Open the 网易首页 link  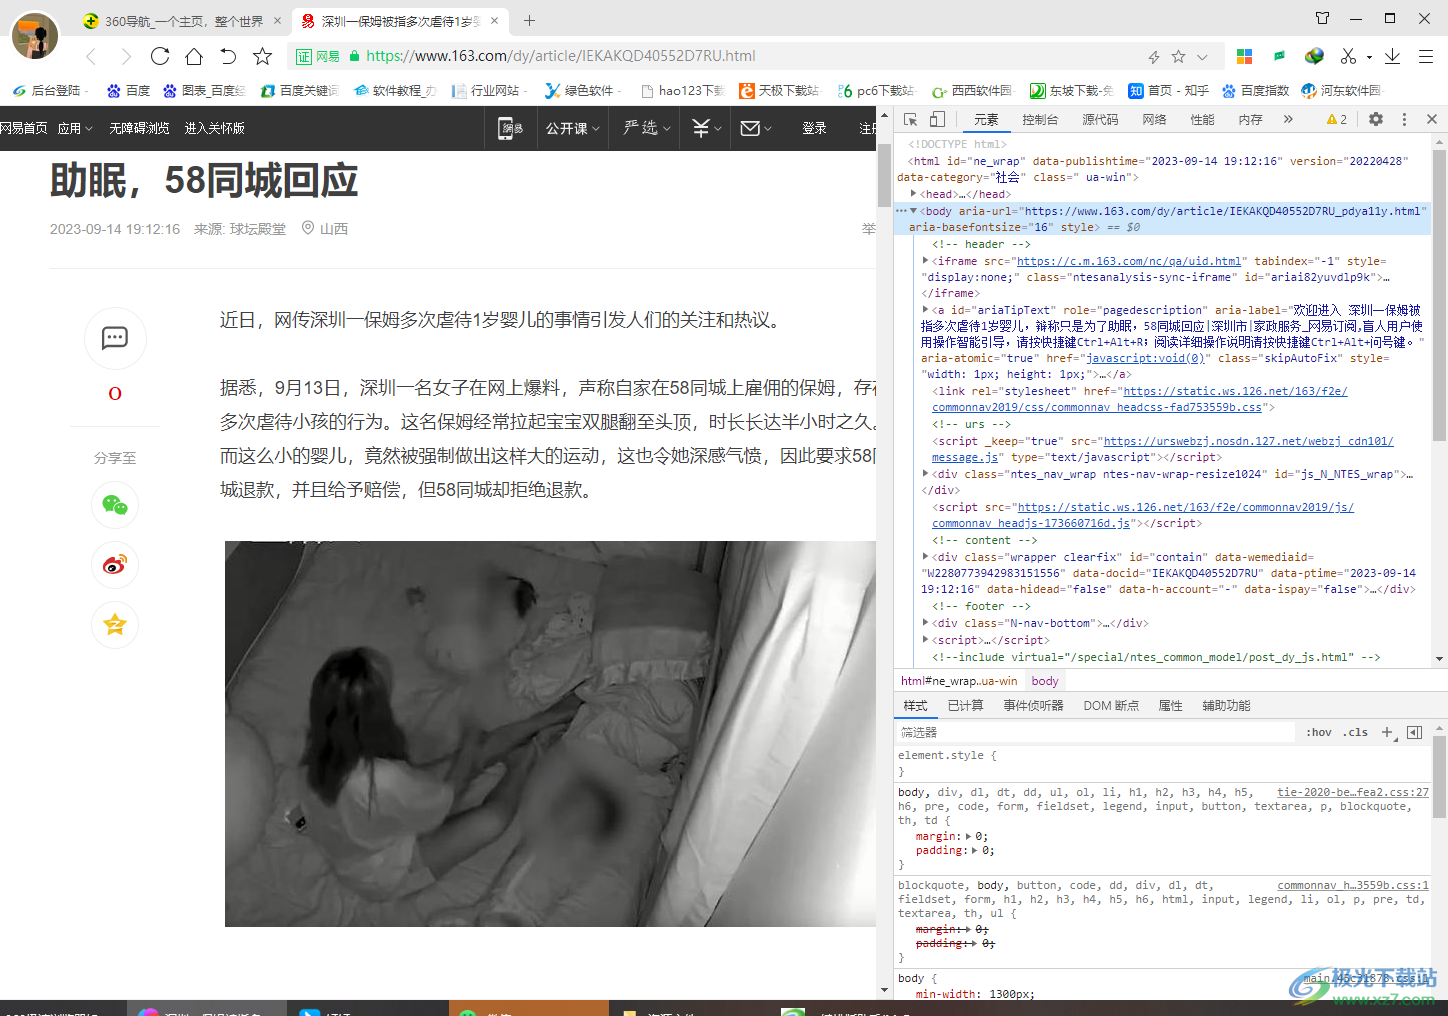[x=23, y=128]
